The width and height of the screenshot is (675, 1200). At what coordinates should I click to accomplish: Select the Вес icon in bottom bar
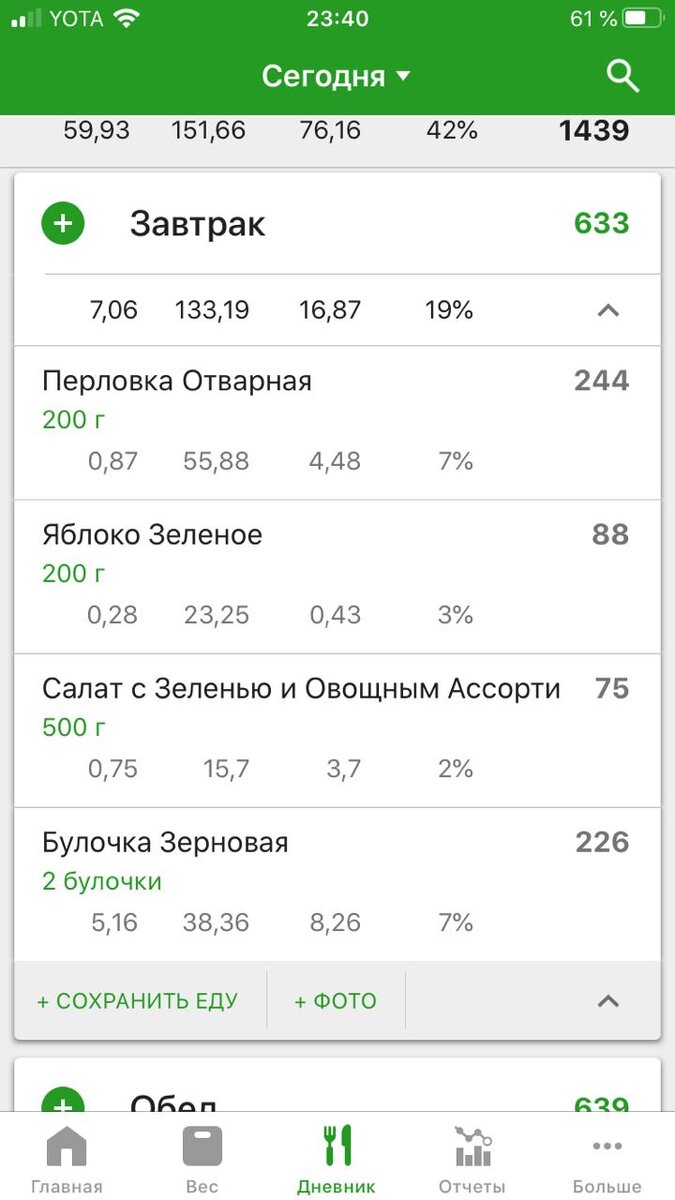click(201, 1148)
